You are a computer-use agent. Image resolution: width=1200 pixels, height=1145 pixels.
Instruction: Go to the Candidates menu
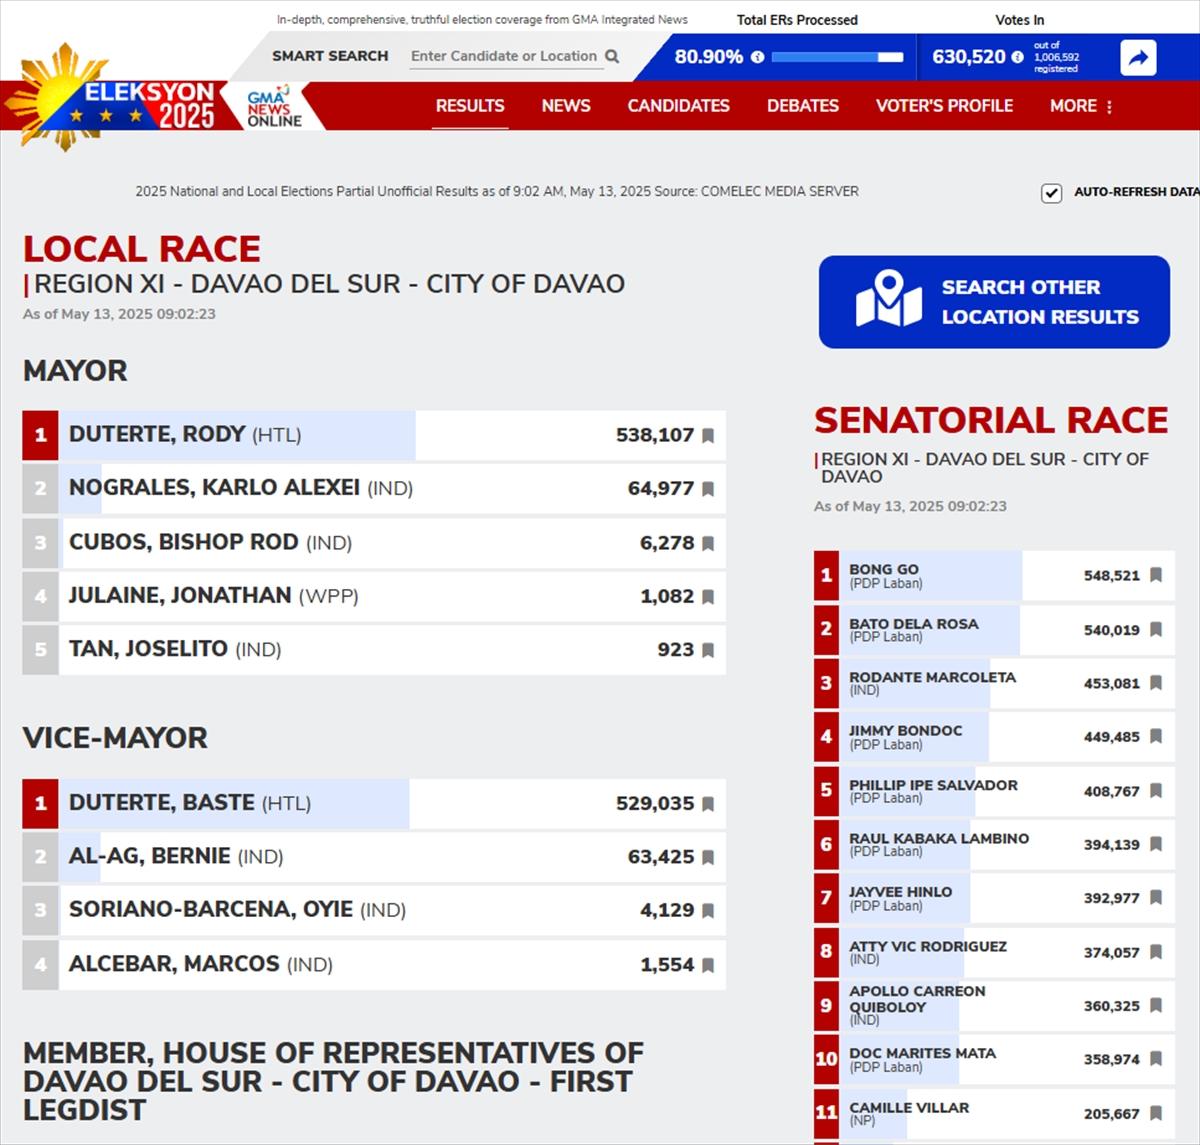click(x=678, y=106)
